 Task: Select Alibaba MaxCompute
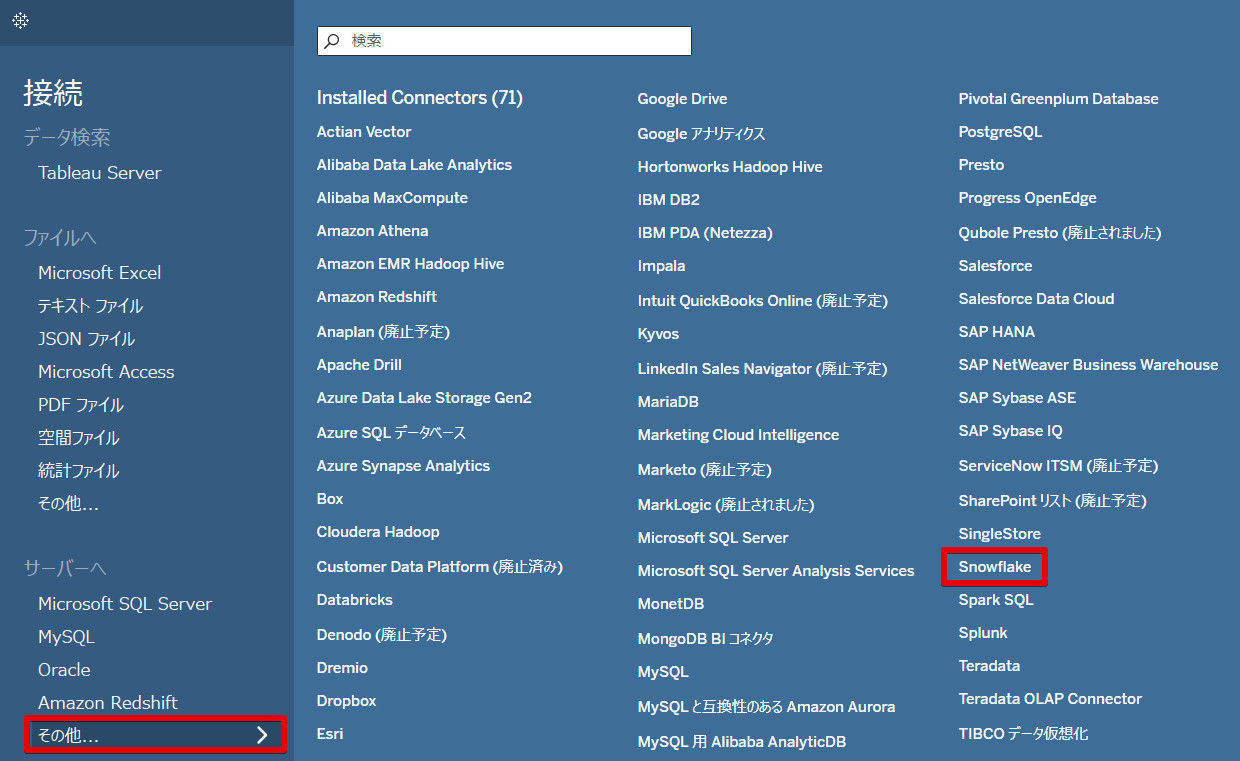click(x=392, y=198)
